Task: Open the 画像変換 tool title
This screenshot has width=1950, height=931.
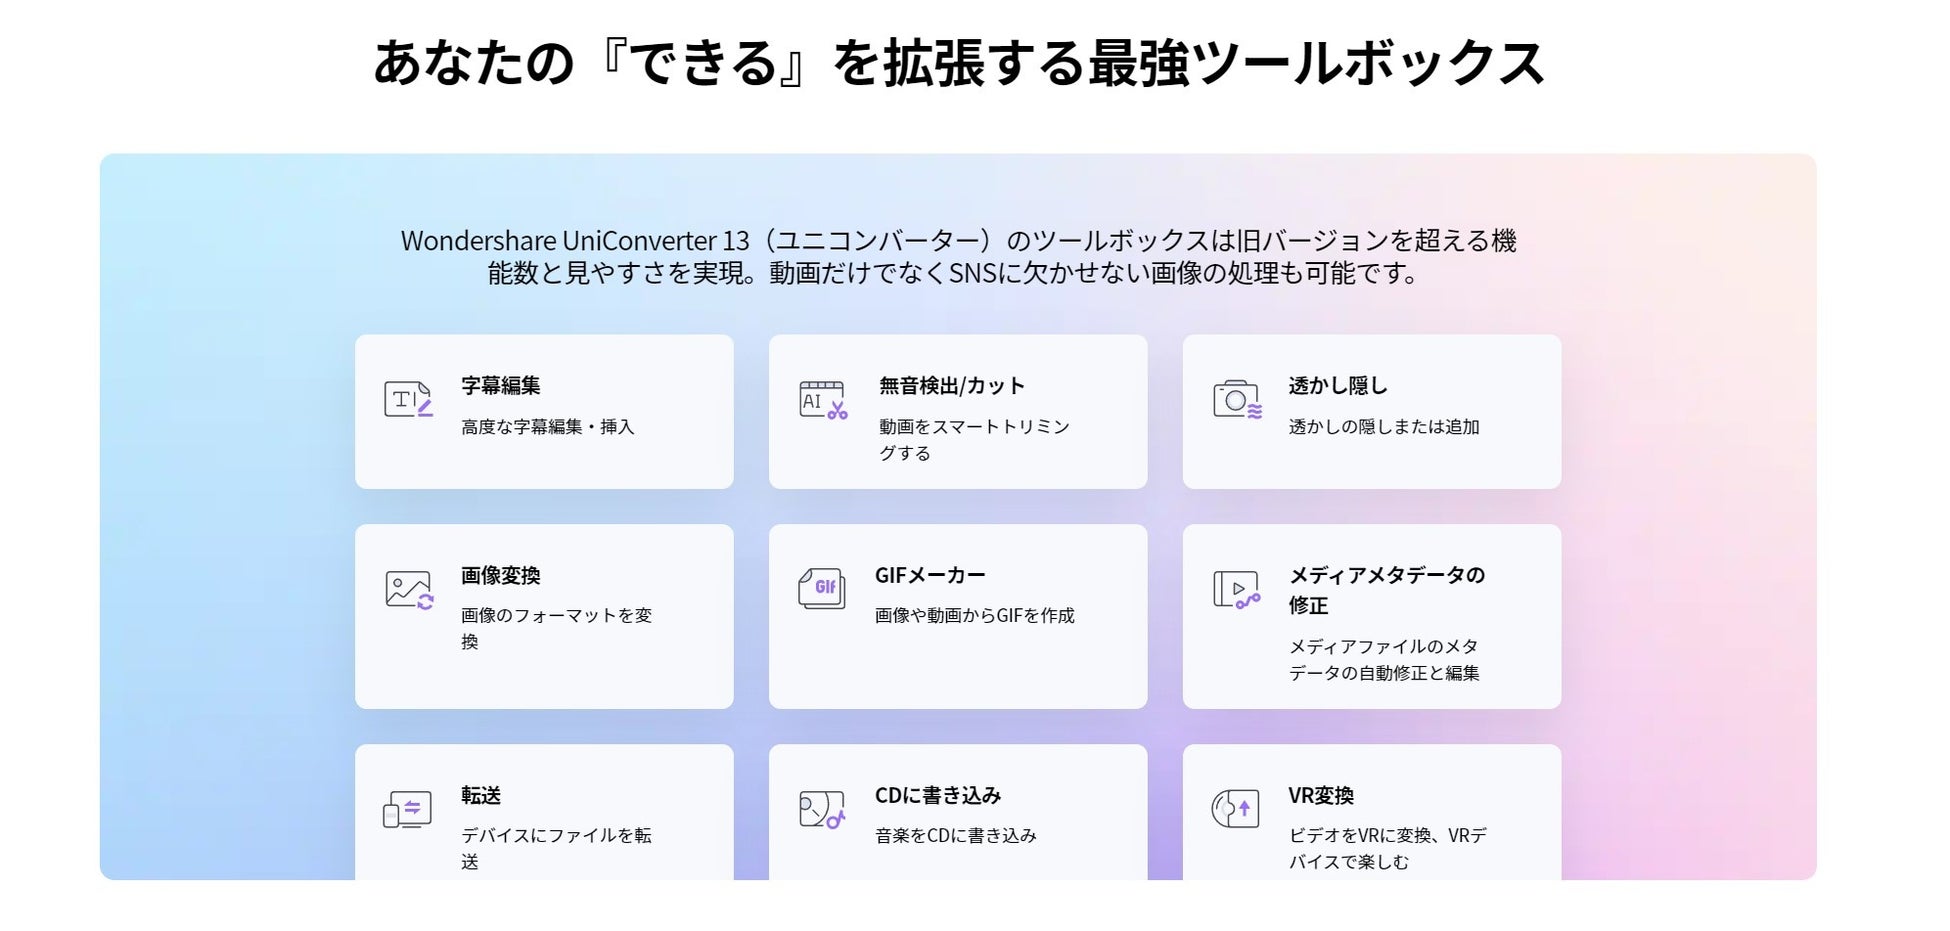Action: tap(500, 575)
